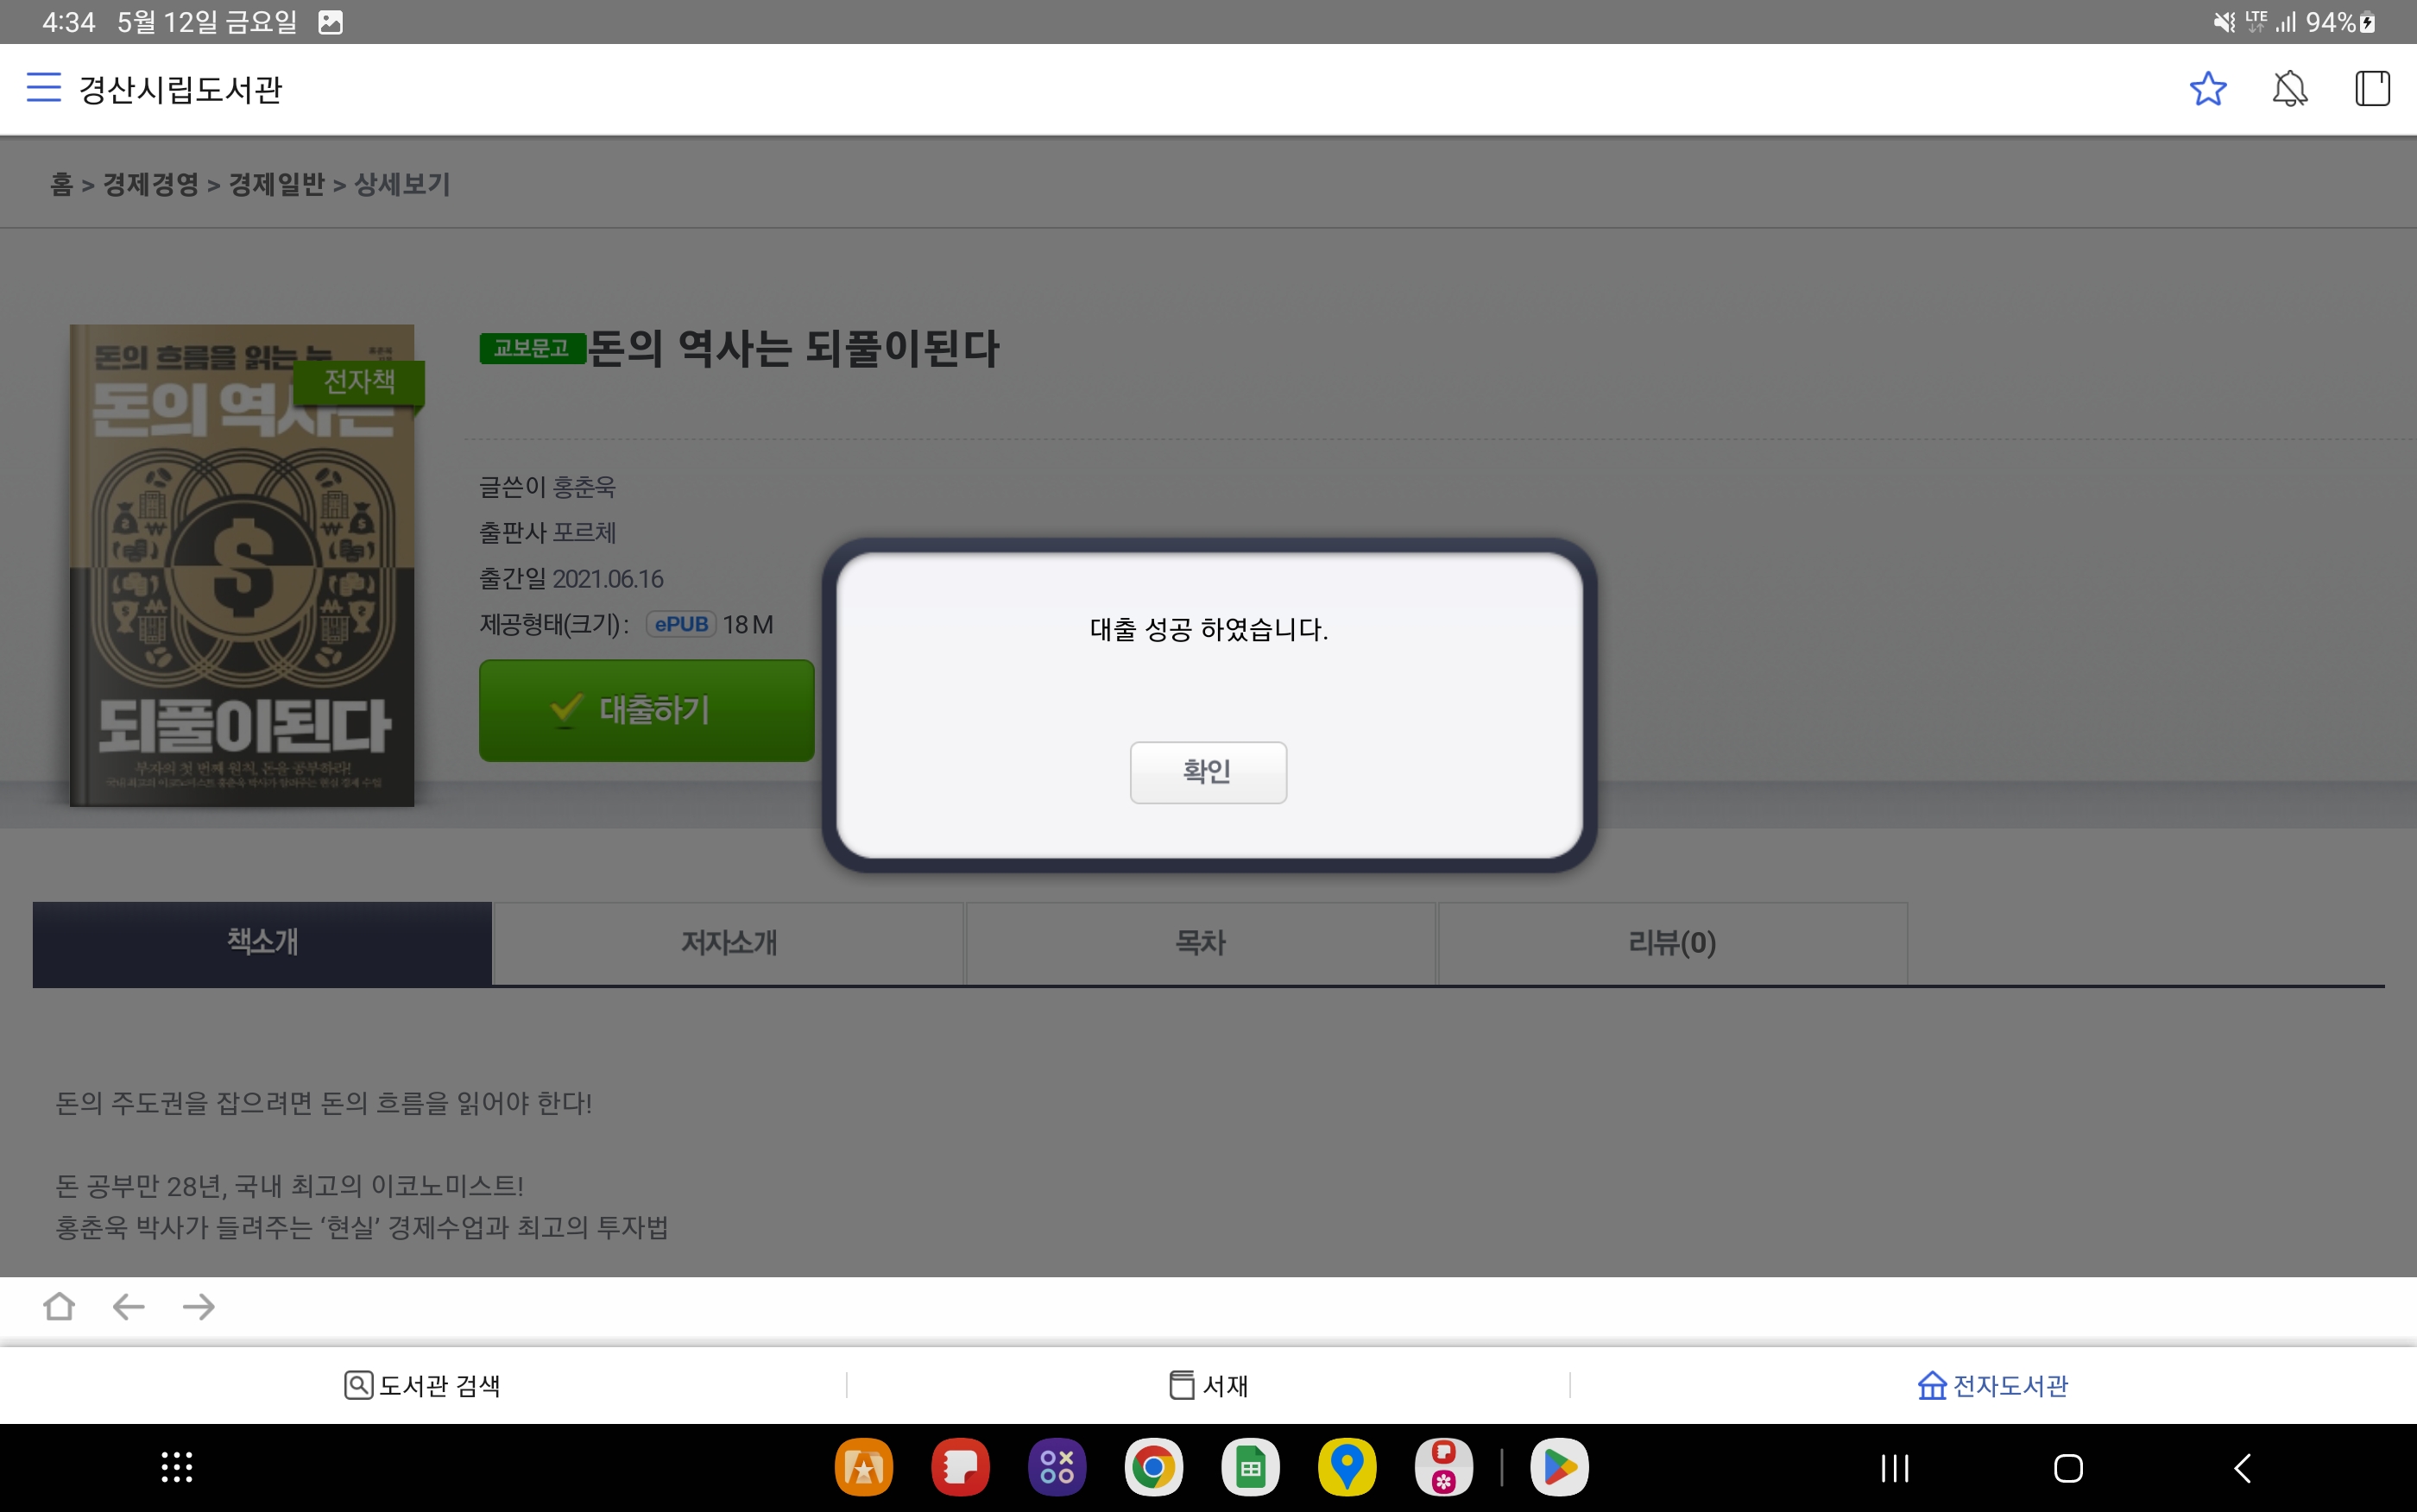Open the hamburger menu
2417x1512 pixels.
pyautogui.click(x=43, y=88)
